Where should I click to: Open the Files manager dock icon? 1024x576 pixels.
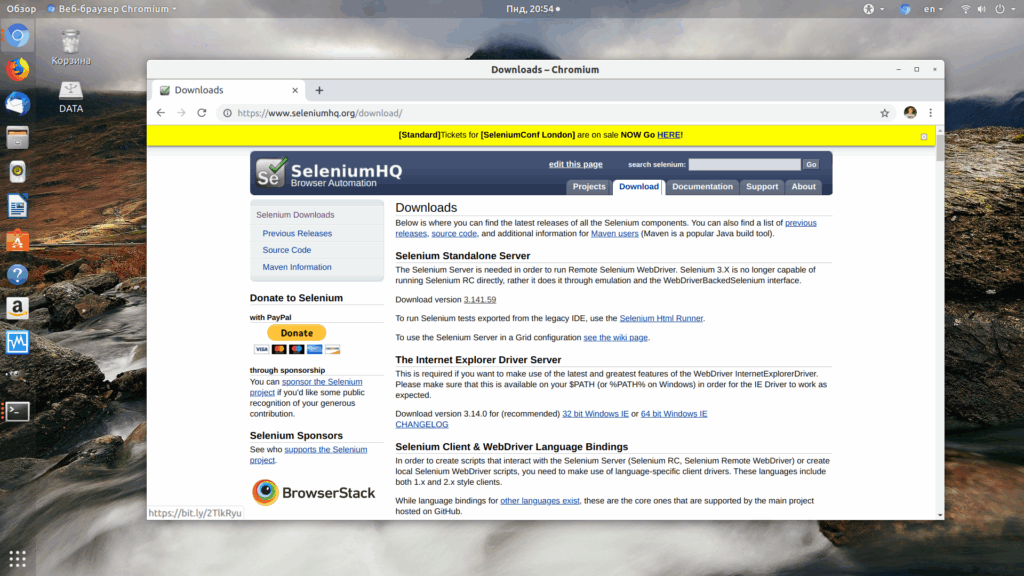[x=18, y=138]
